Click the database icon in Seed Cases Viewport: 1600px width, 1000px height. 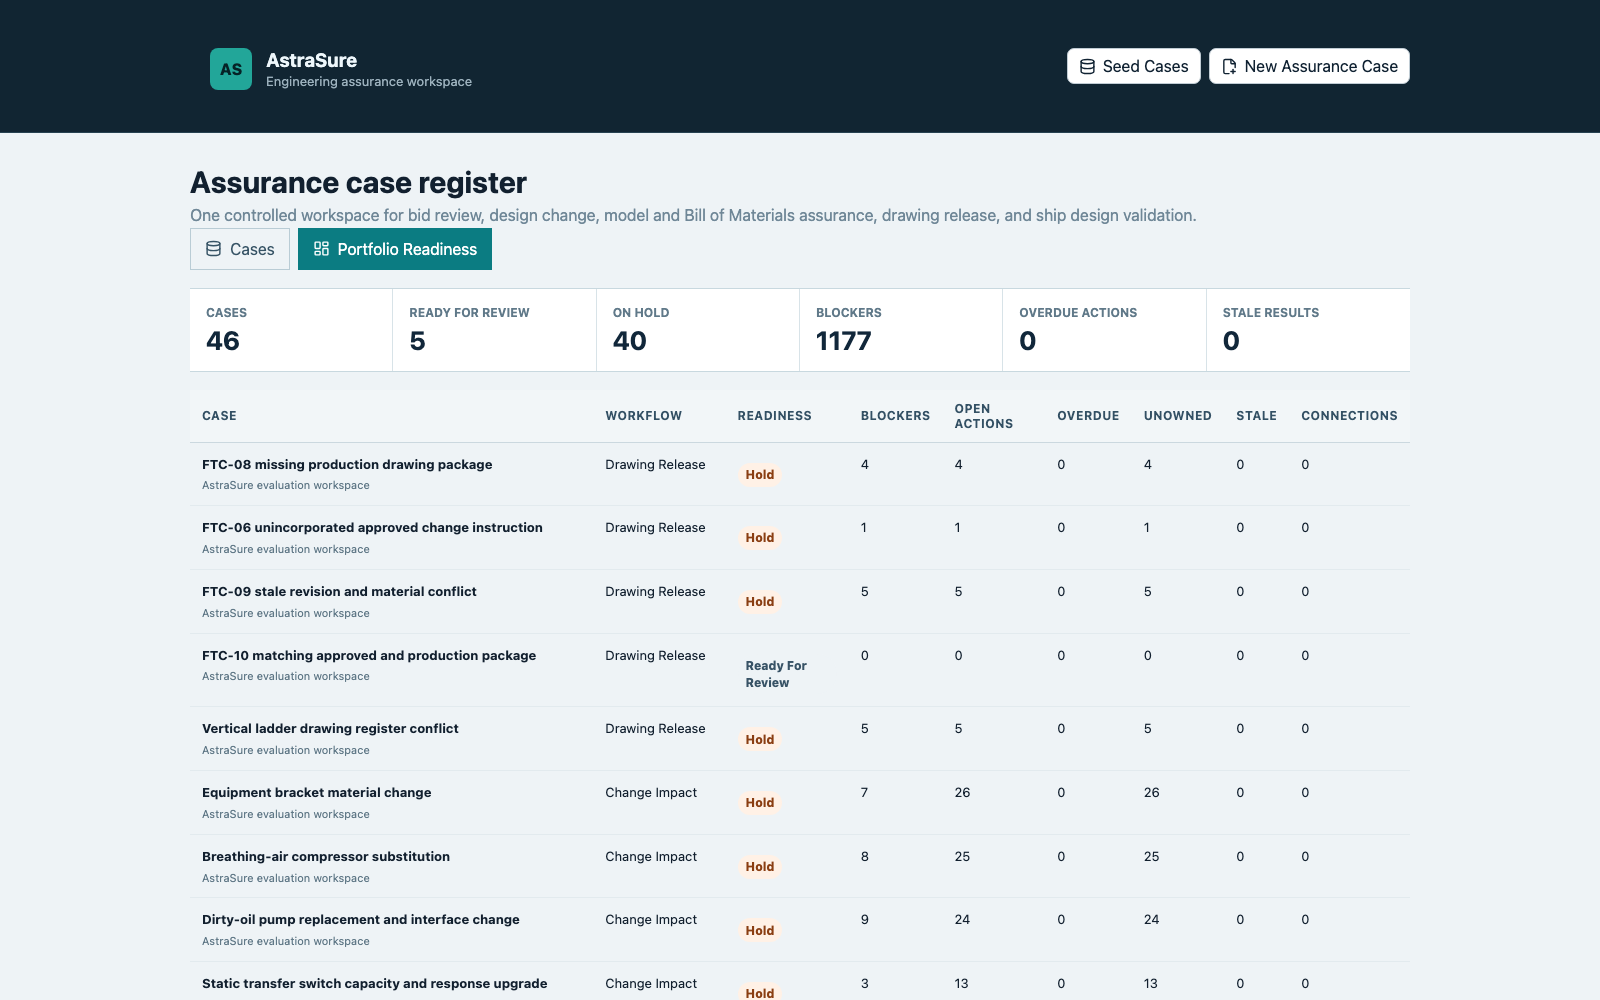pos(1087,67)
